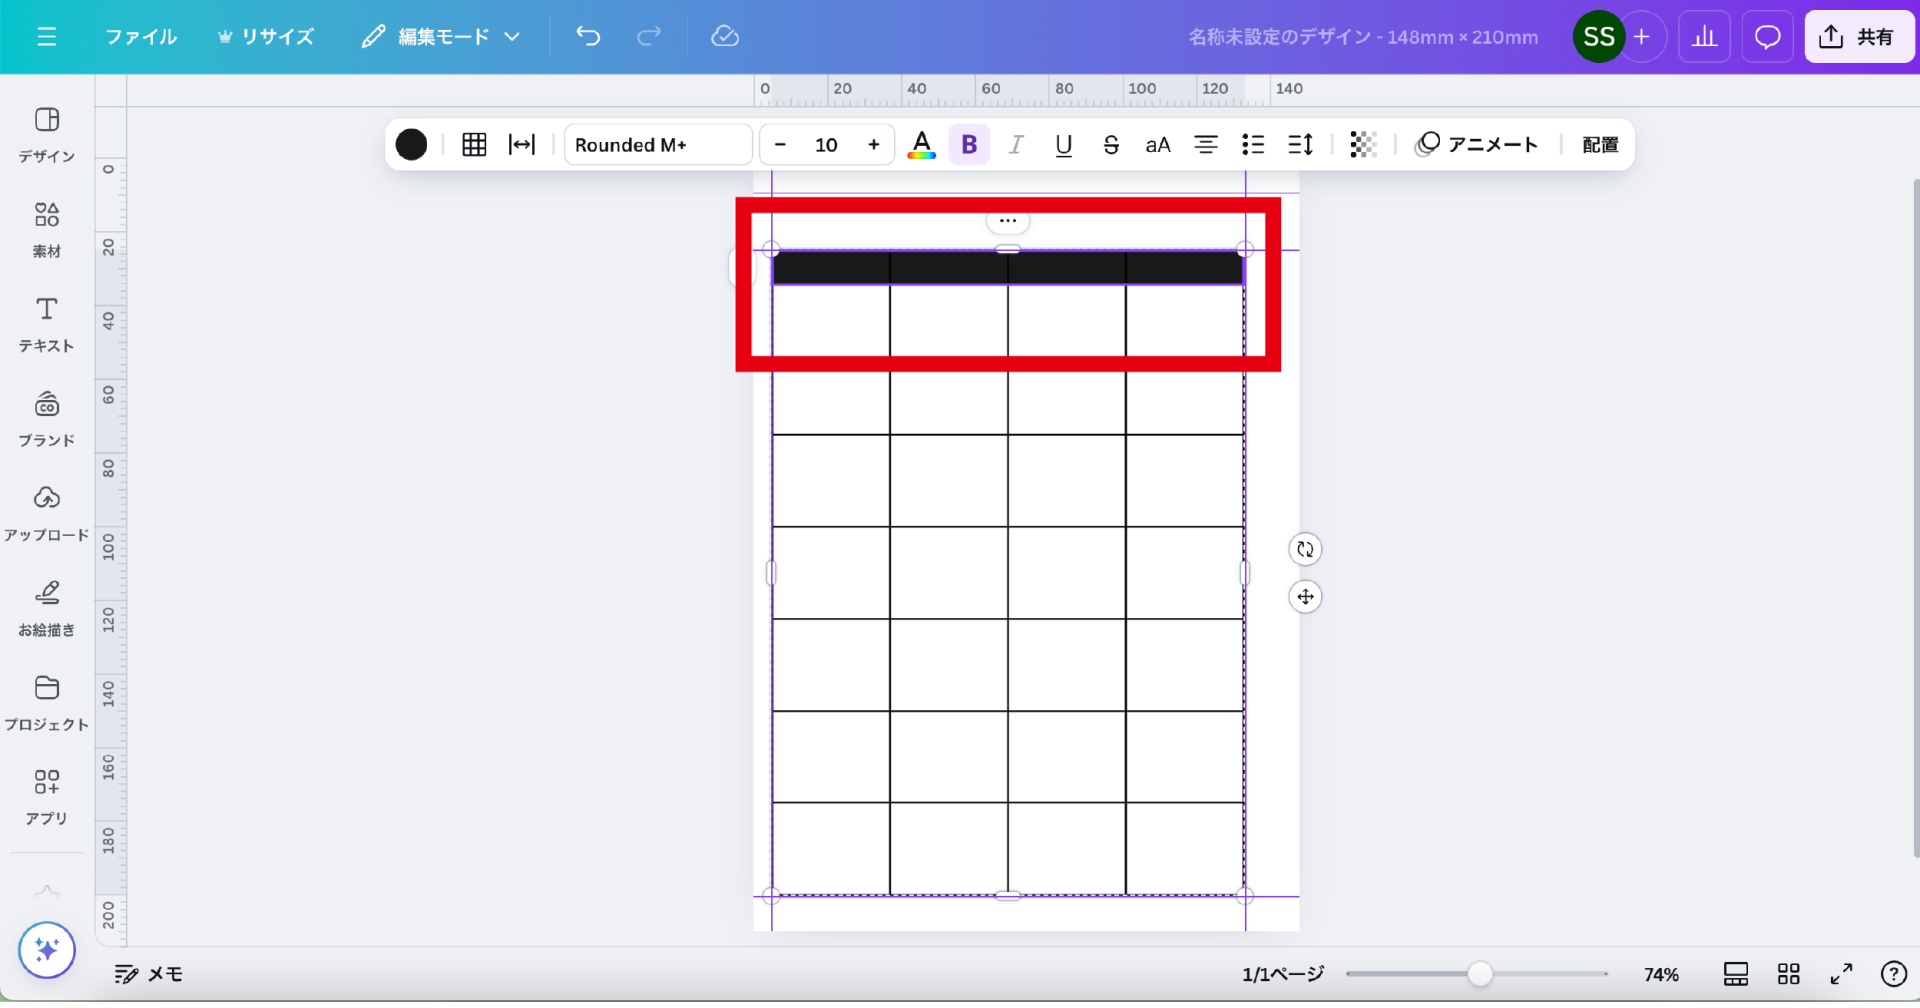This screenshot has height=1008, width=1920.
Task: Open the 素材 elements panel
Action: 47,229
